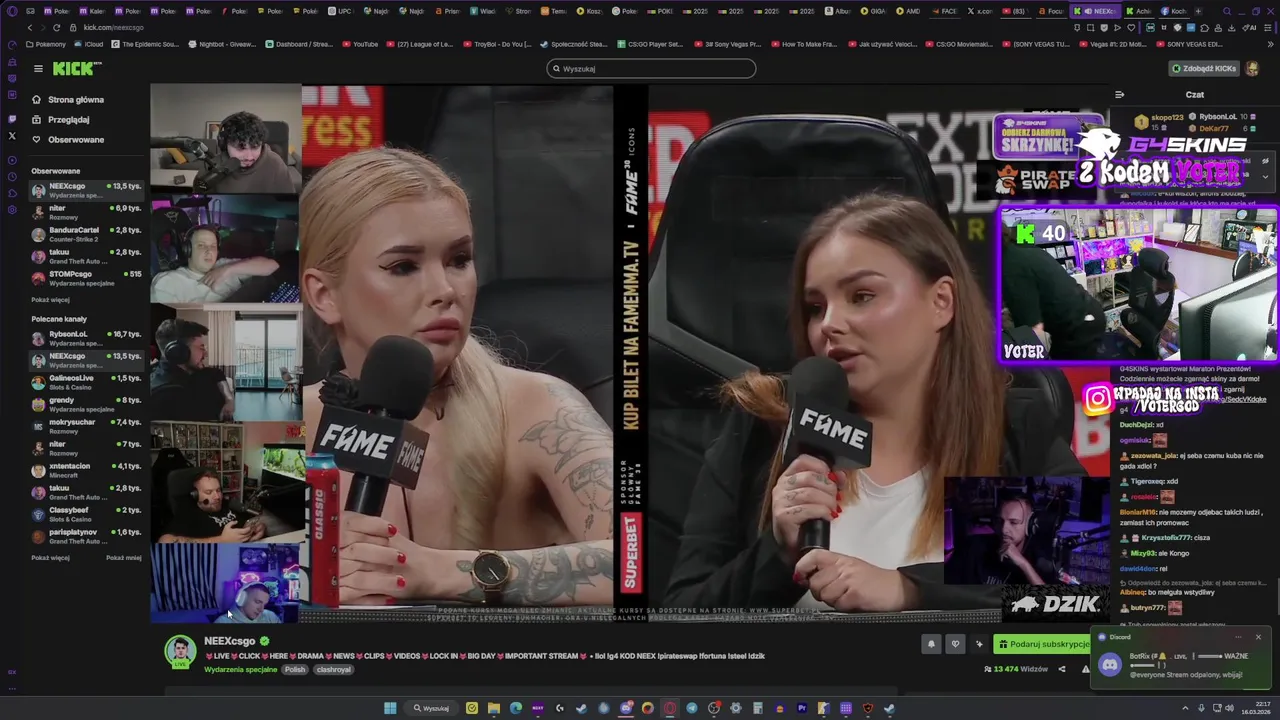The width and height of the screenshot is (1280, 720).
Task: Open the volume control in system tray
Action: coord(1229,708)
